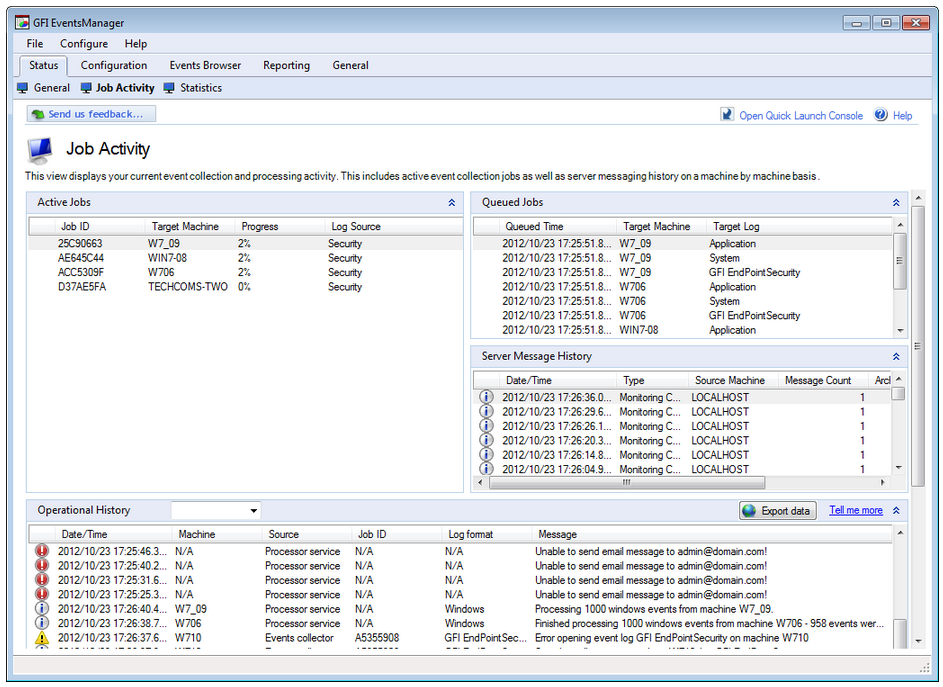
Task: Click the error icon for 17:25:31.6 entry
Action: [41, 580]
